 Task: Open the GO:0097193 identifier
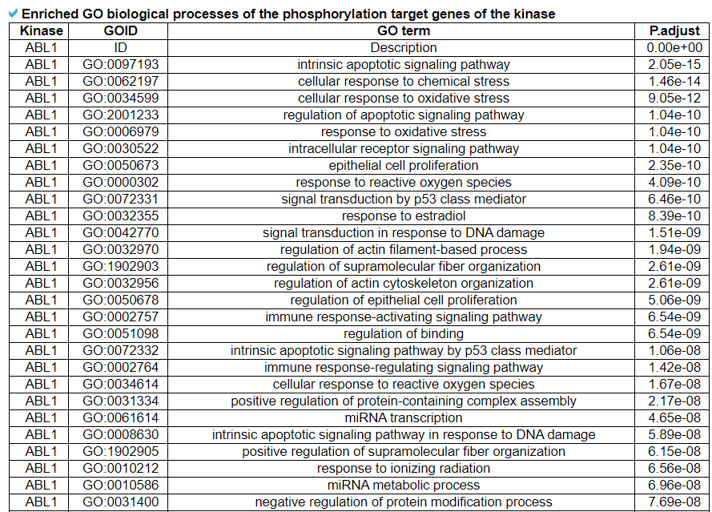120,65
